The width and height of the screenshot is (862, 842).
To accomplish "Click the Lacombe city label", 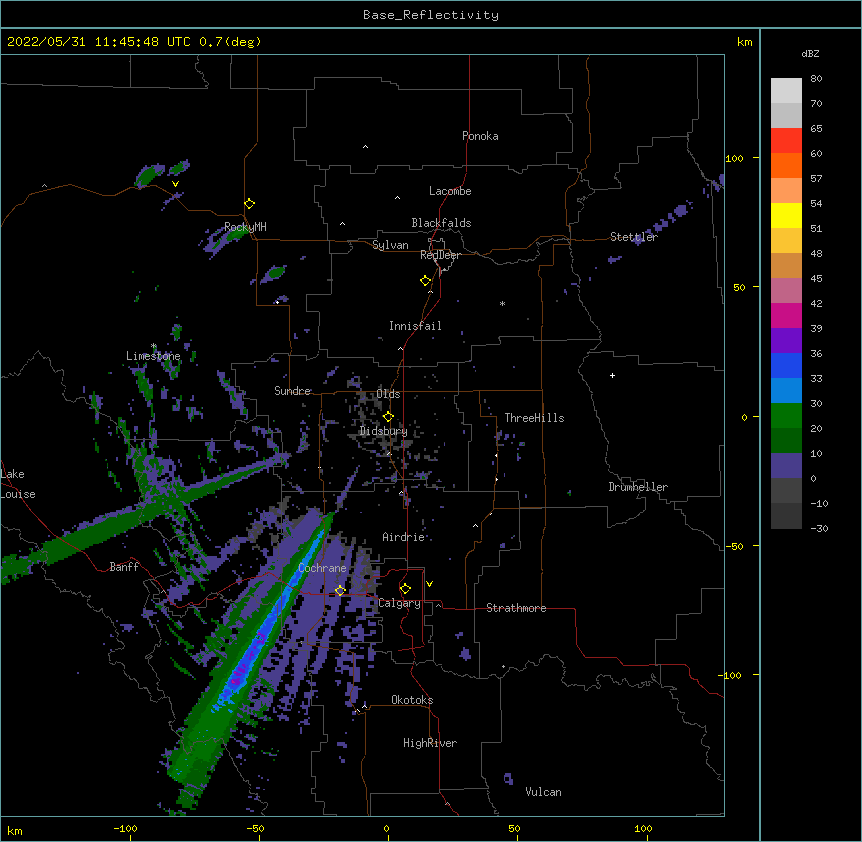I will (x=450, y=191).
